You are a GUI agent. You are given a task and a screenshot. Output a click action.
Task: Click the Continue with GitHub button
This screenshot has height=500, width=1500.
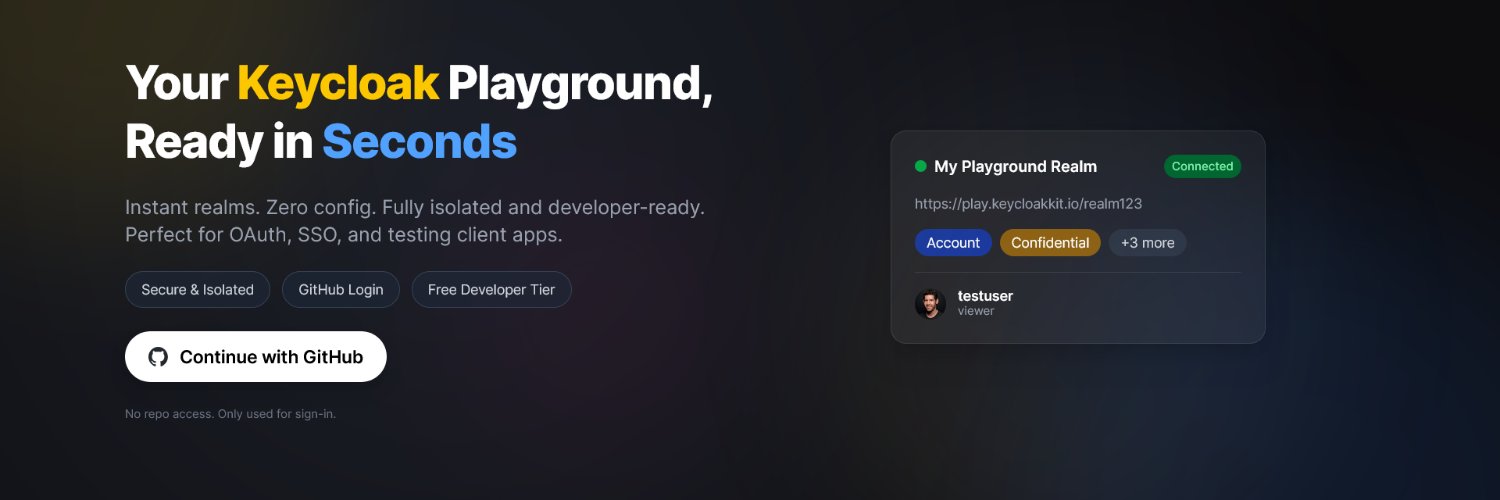[x=255, y=357]
